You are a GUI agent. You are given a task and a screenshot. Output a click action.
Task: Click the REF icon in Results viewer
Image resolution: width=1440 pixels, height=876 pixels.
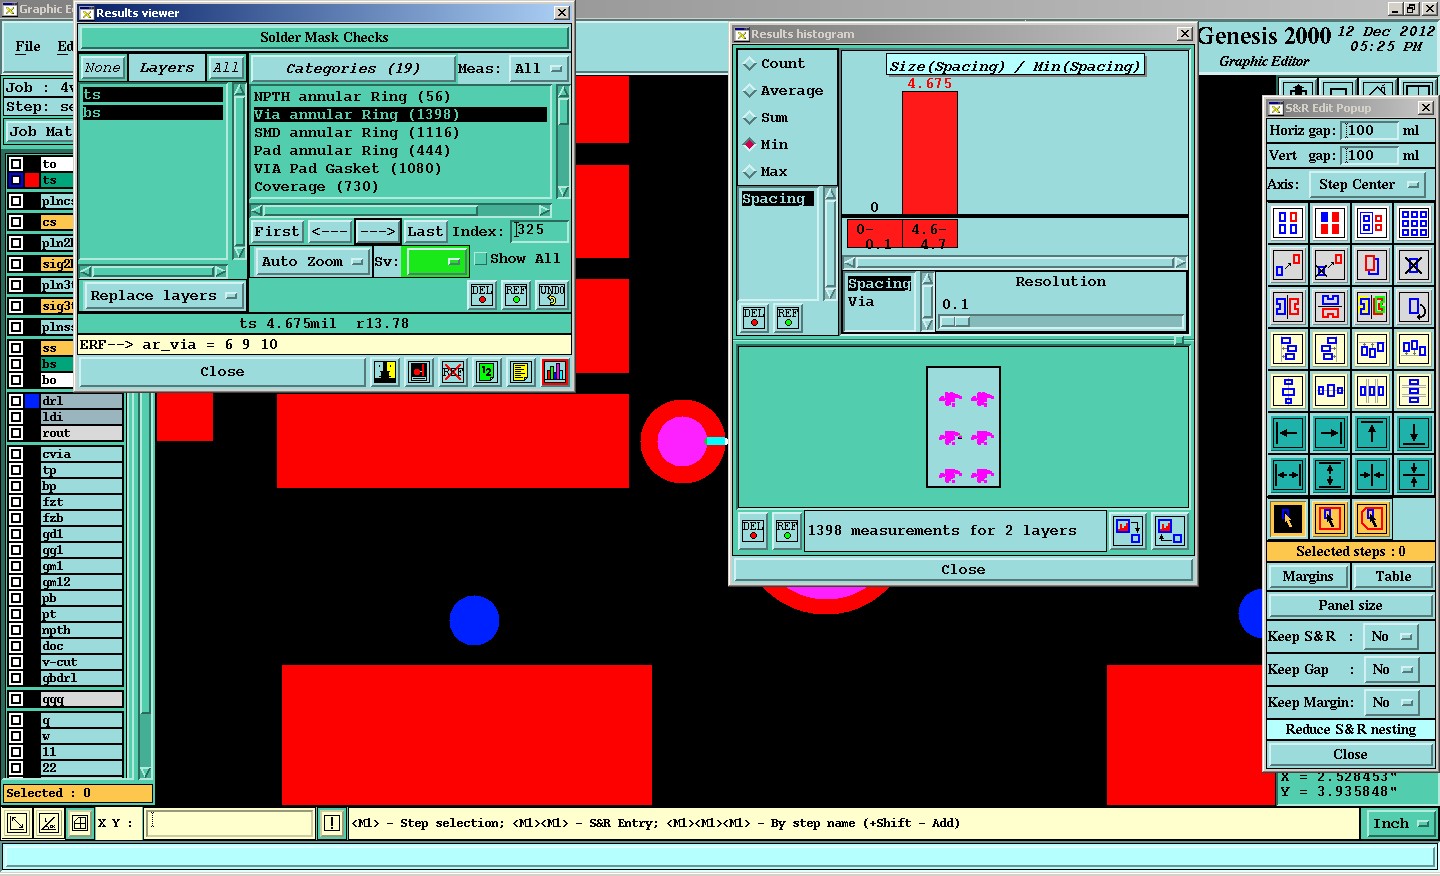(516, 295)
